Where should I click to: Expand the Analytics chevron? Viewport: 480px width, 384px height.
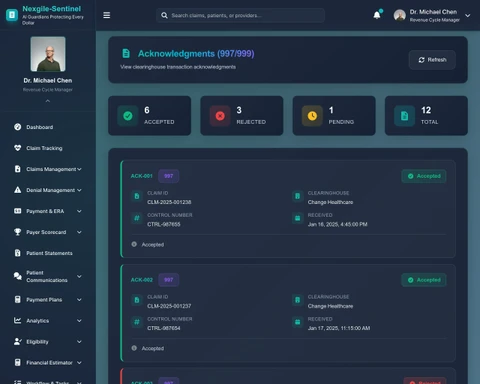pyautogui.click(x=79, y=320)
